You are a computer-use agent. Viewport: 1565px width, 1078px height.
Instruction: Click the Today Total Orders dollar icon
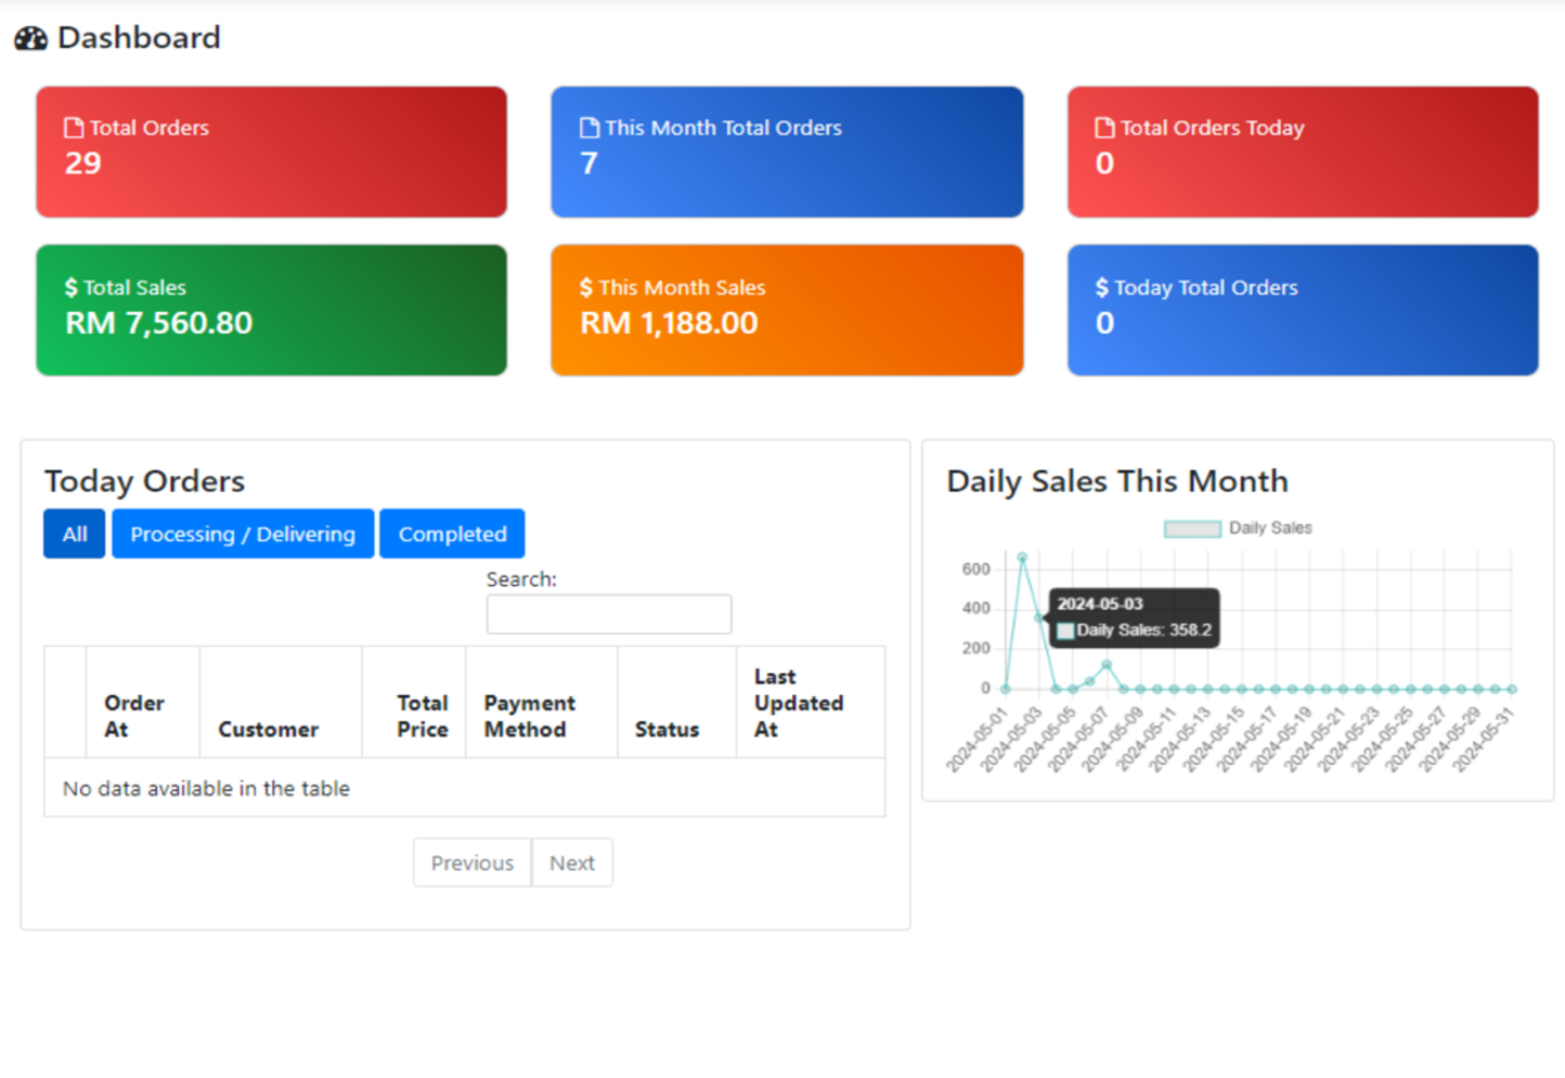pyautogui.click(x=1101, y=288)
